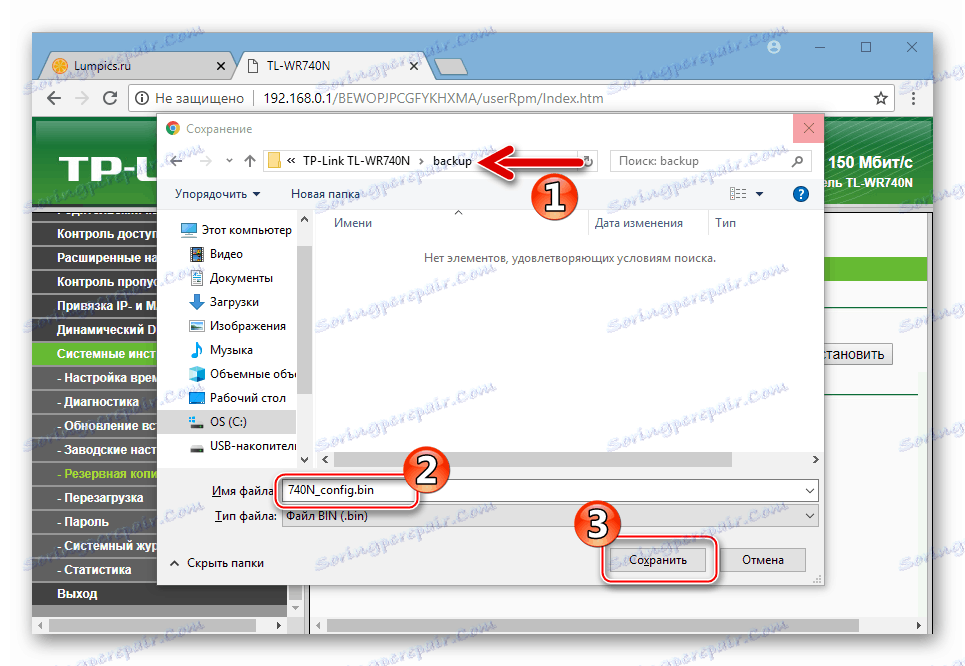
Task: Go up one folder level in dialog
Action: coord(249,161)
